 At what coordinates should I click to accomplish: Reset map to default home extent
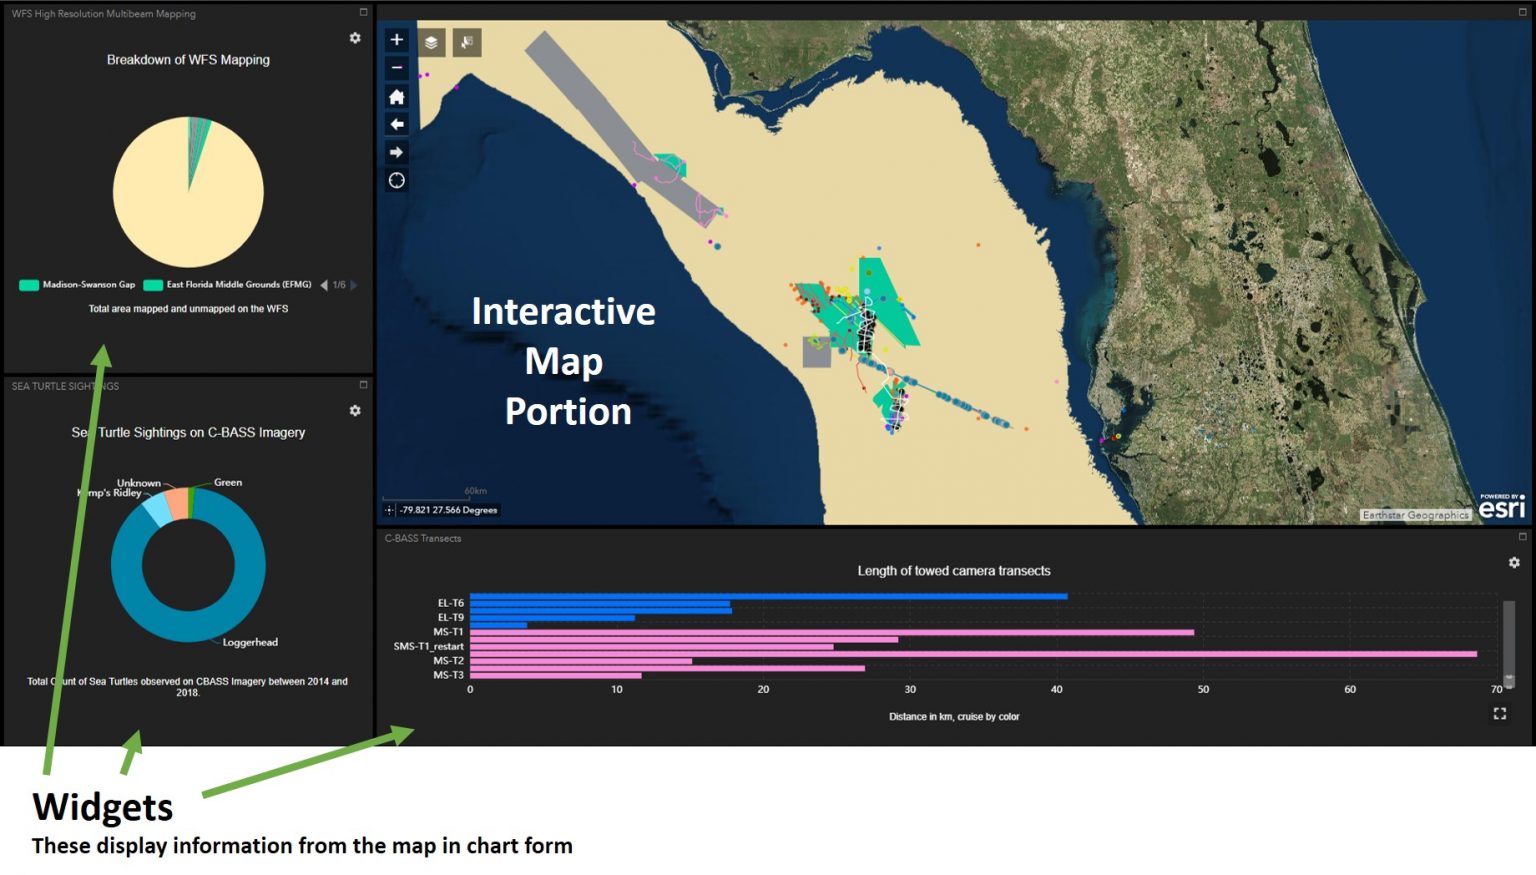pyautogui.click(x=397, y=97)
